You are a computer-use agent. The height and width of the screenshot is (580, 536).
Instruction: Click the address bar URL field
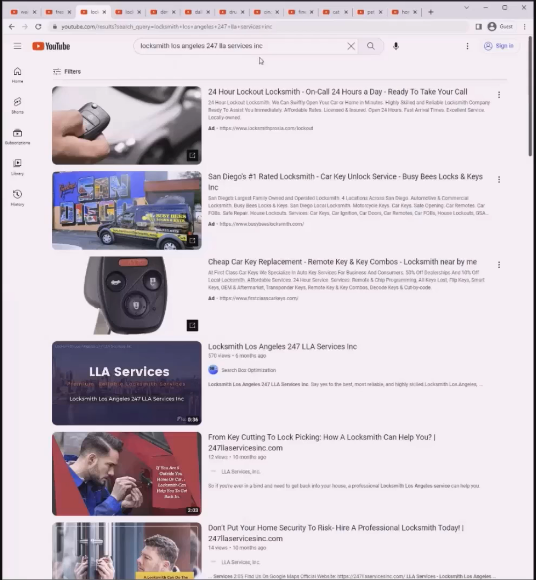coord(259,27)
